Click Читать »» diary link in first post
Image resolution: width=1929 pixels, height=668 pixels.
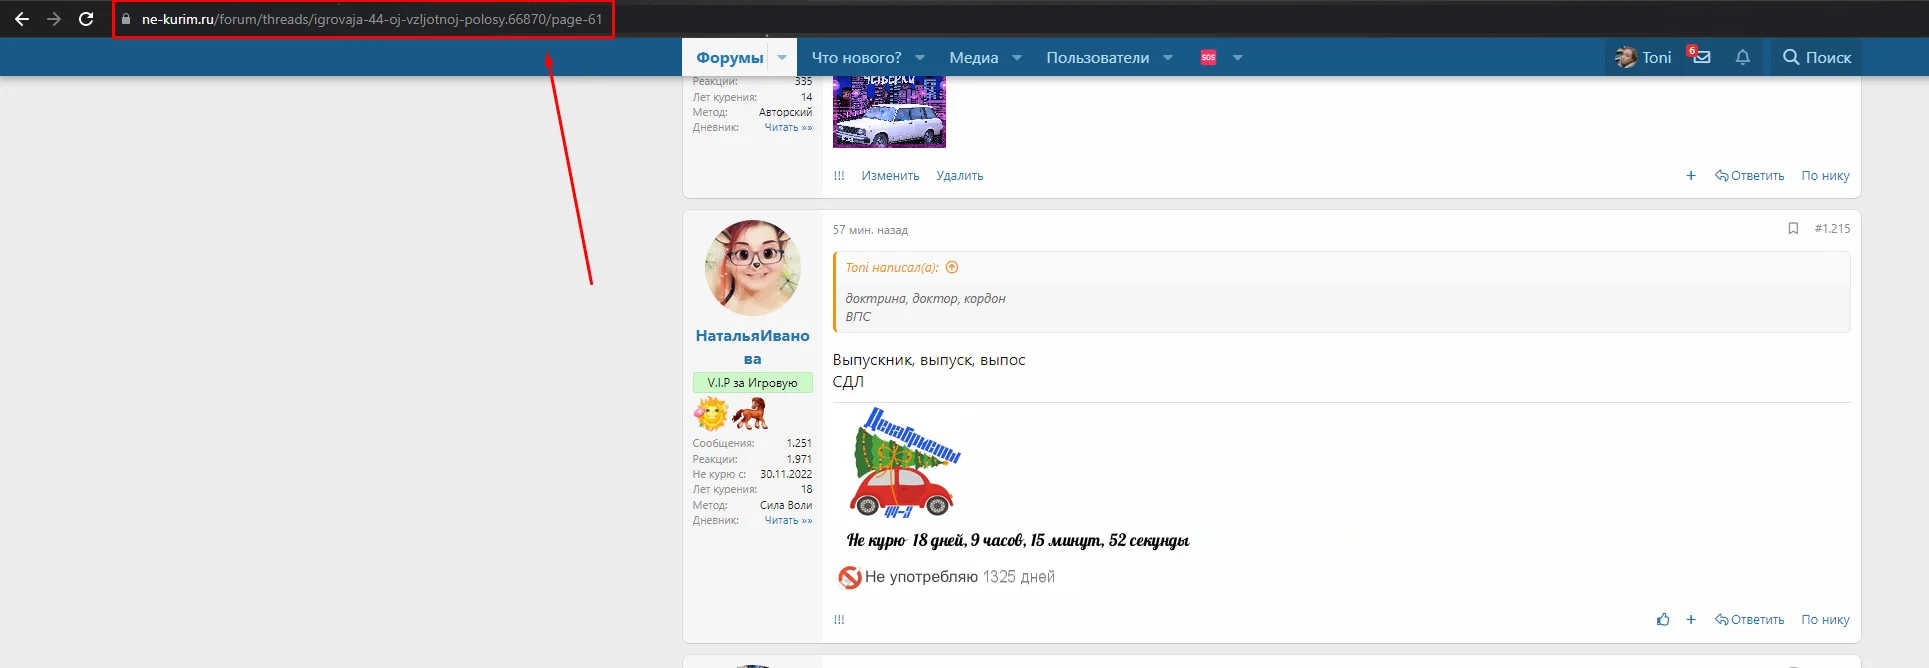click(788, 128)
